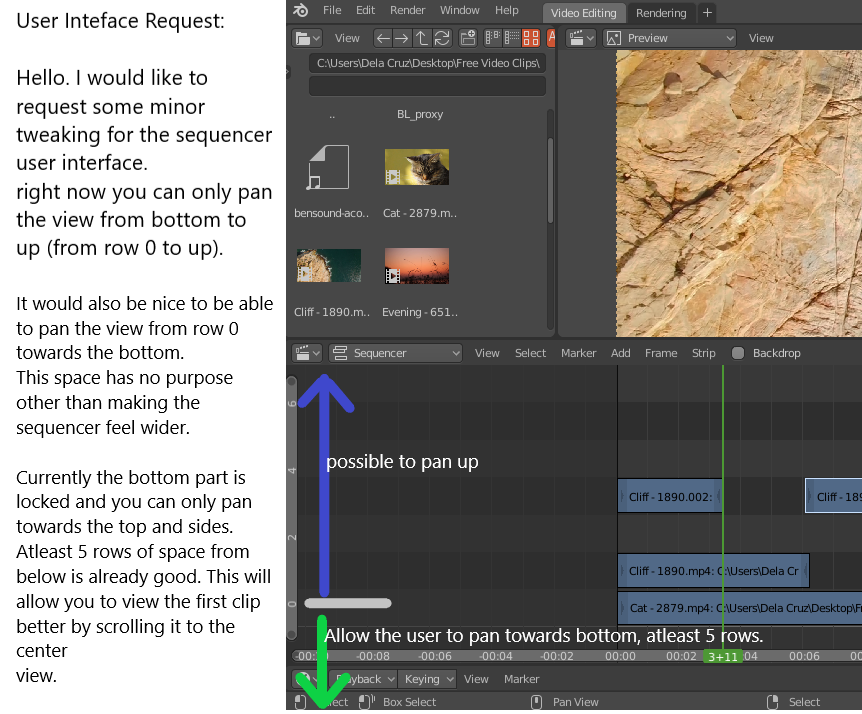
Task: Click the empty file name field below path
Action: [427, 86]
